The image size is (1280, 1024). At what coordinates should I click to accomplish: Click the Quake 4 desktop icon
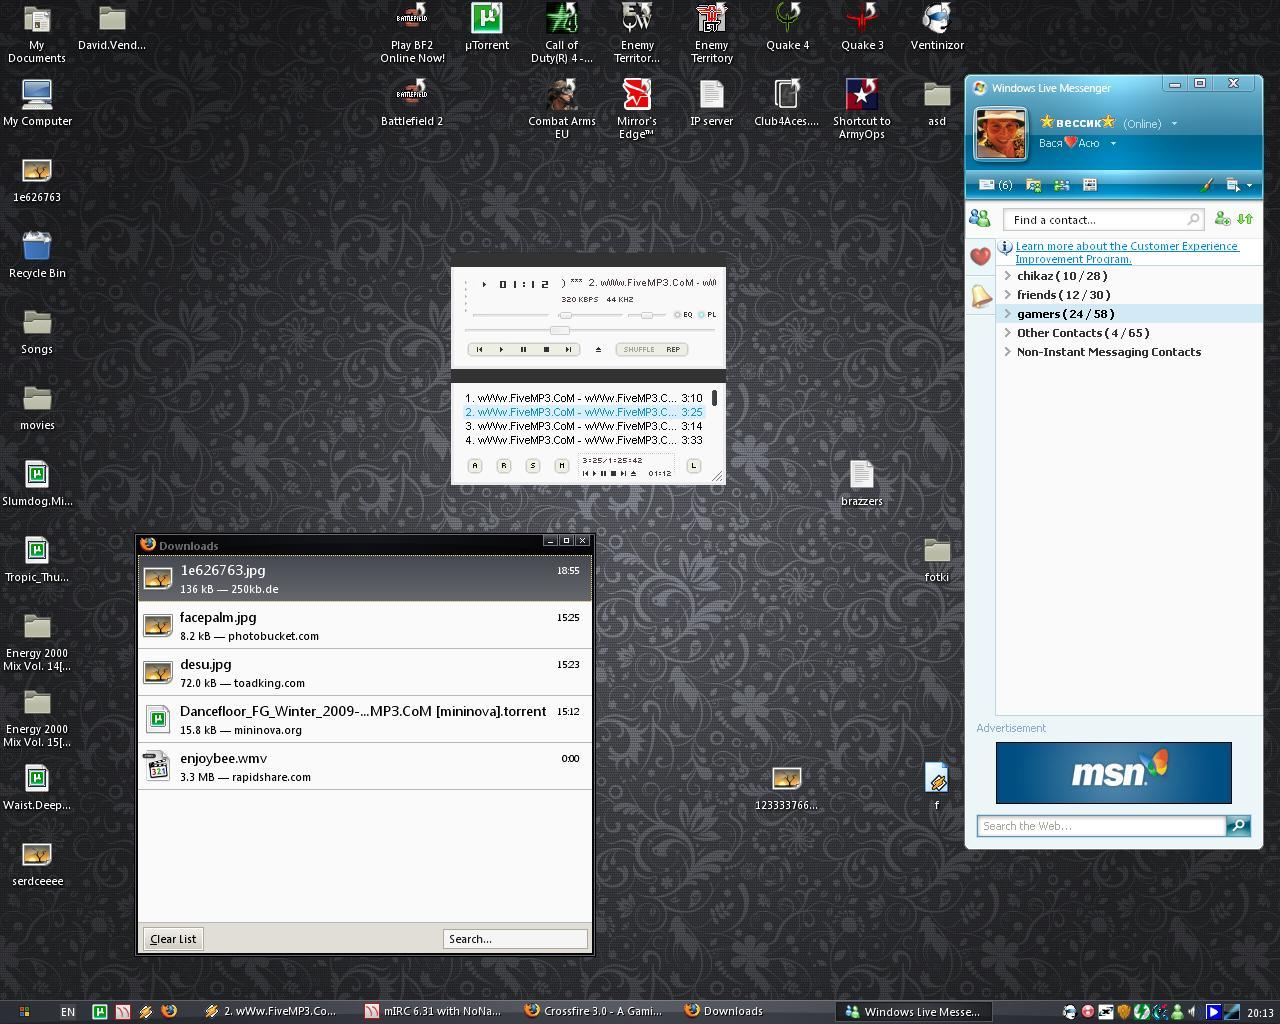788,27
